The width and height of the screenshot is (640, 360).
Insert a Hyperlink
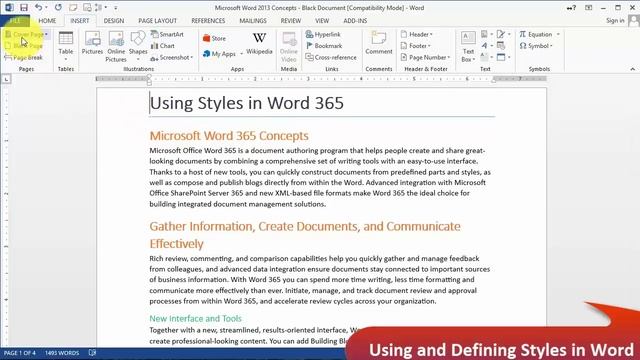pyautogui.click(x=323, y=34)
